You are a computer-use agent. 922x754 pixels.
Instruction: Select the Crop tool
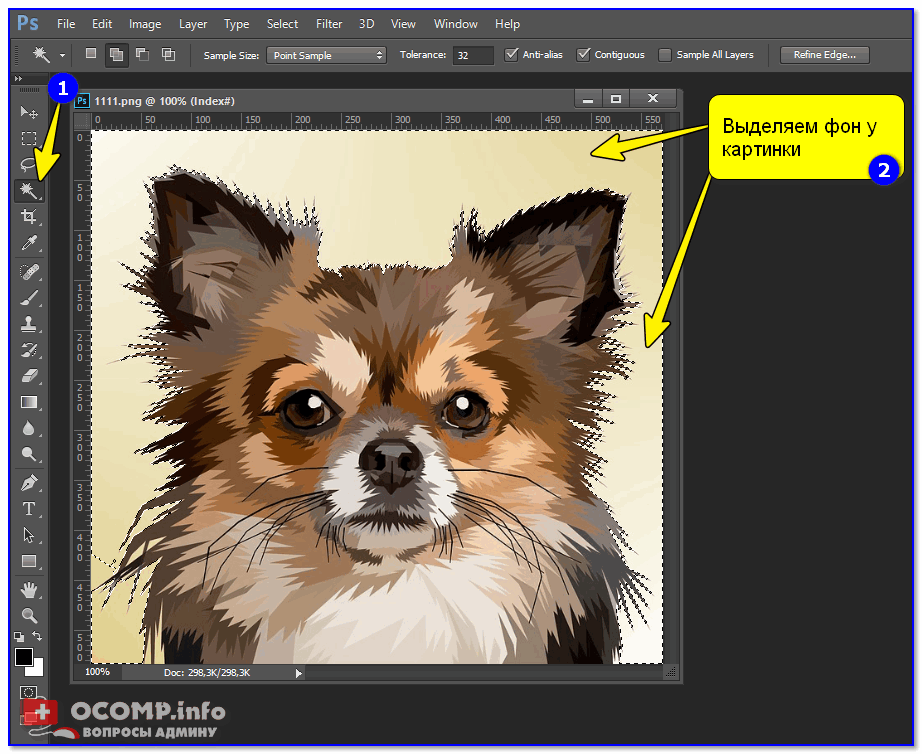(29, 217)
